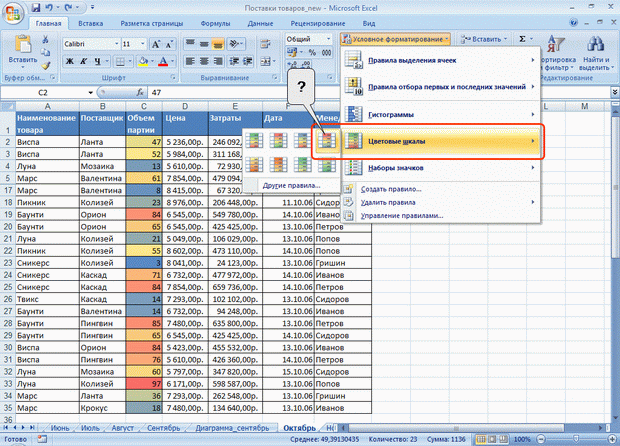Switch to the Вставка ribbon tab
This screenshot has height=446, width=620.
[91, 23]
